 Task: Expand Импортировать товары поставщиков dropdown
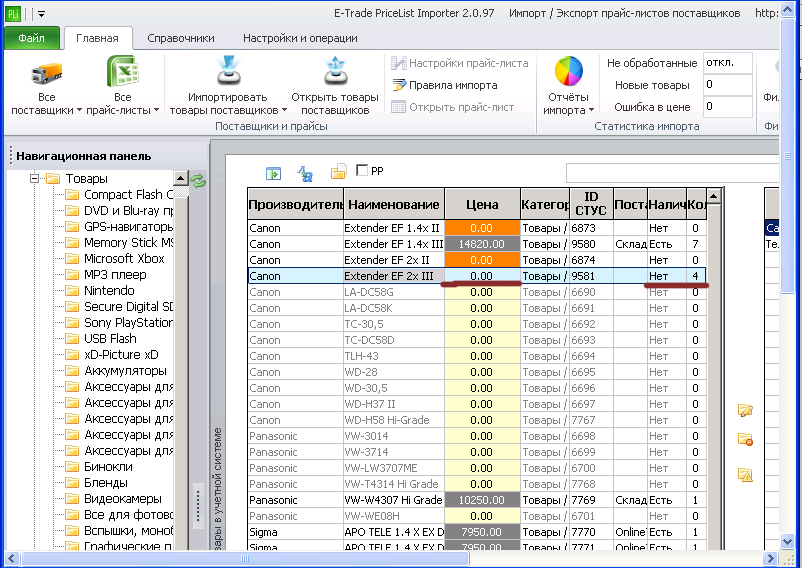click(284, 110)
